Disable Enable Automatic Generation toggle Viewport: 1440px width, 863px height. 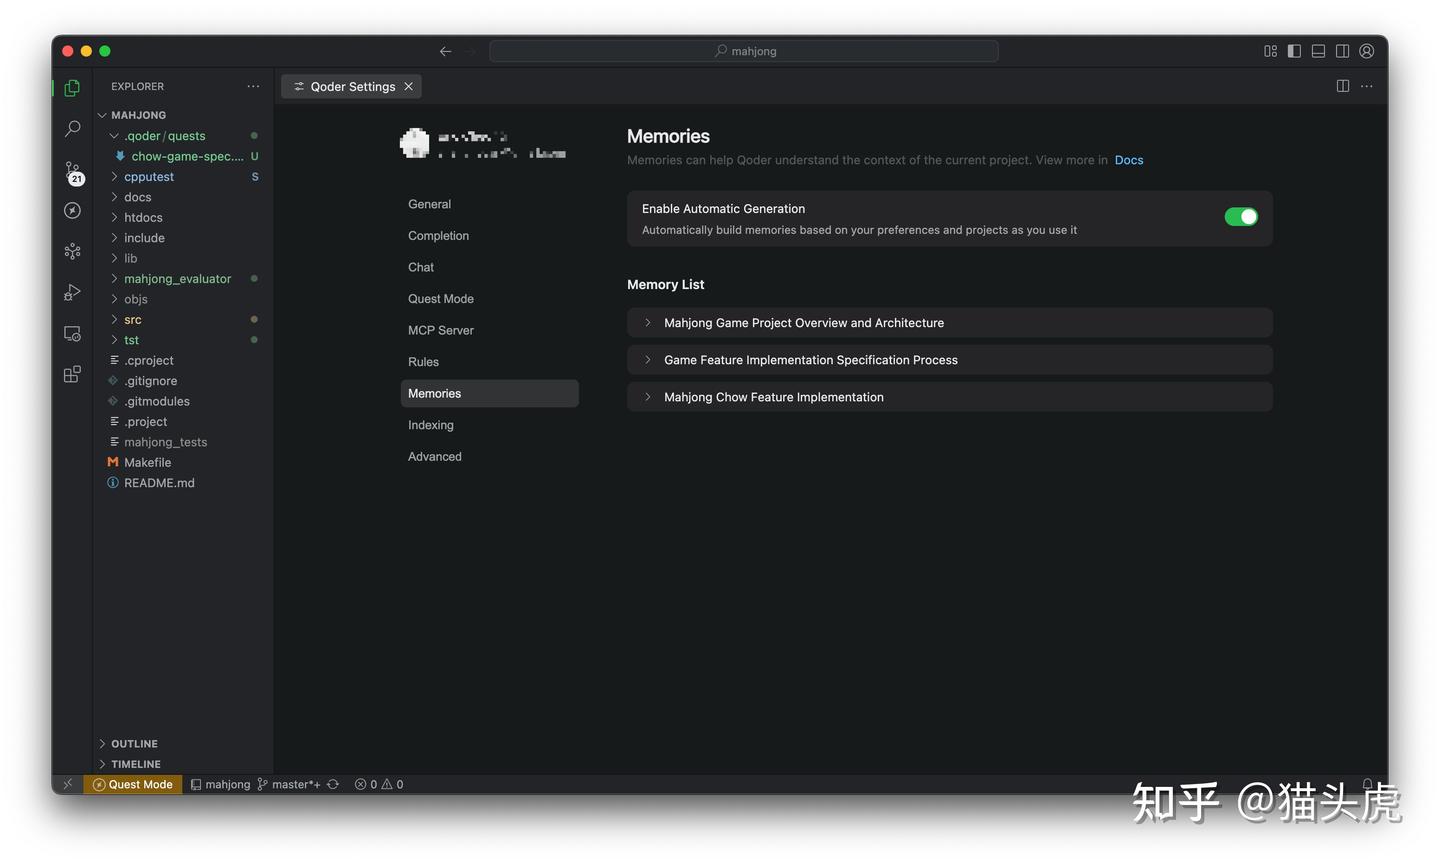[x=1240, y=217]
